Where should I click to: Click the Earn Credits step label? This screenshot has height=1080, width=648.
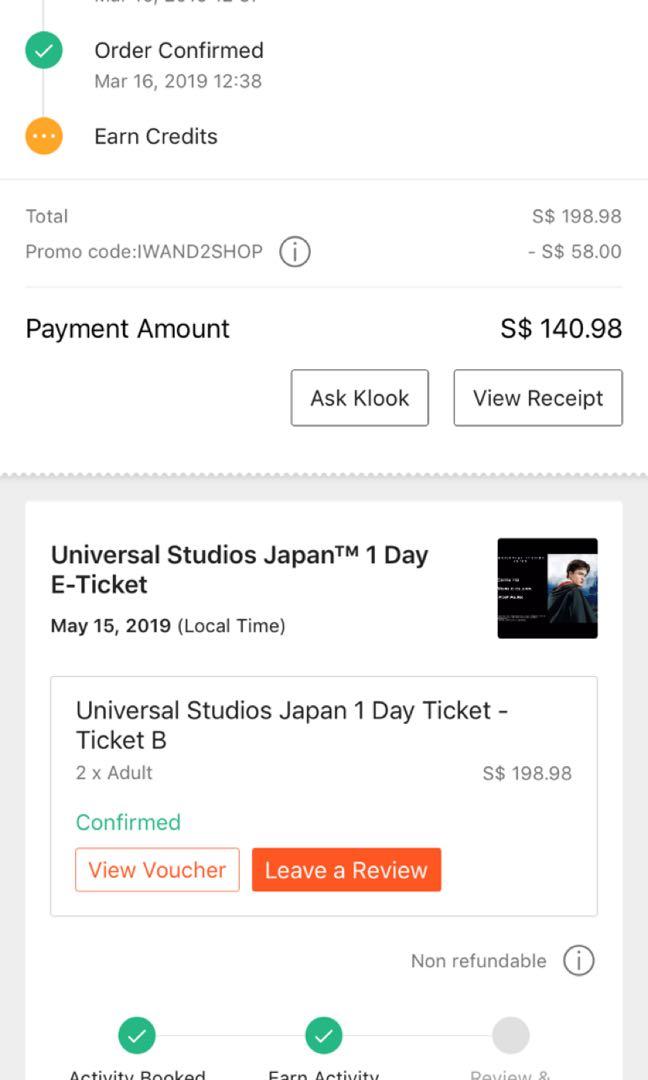156,136
